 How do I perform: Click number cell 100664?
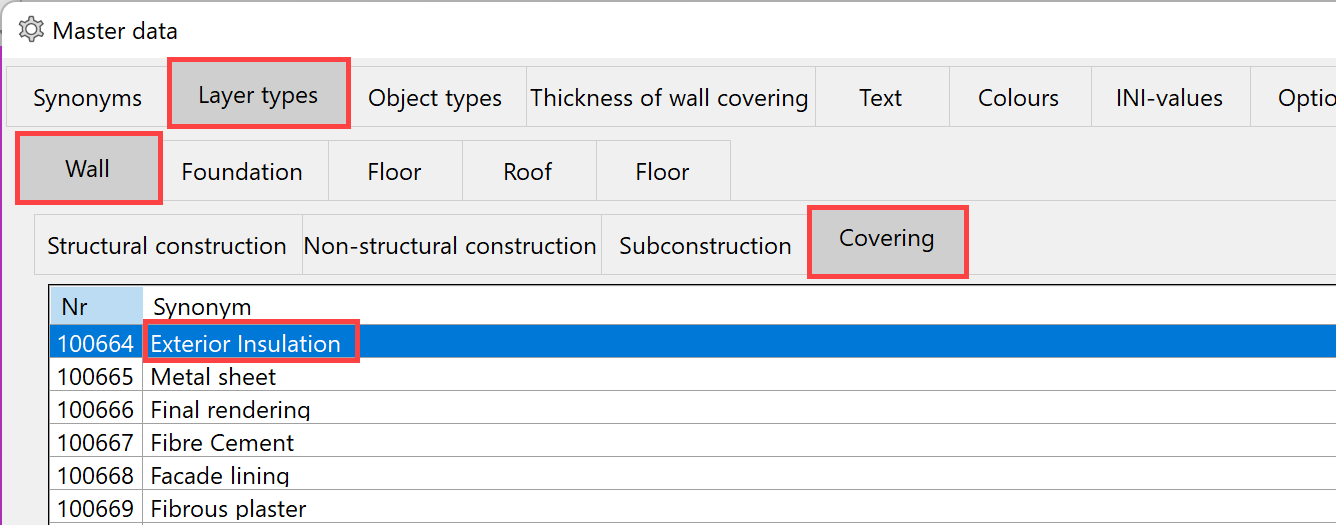point(96,343)
